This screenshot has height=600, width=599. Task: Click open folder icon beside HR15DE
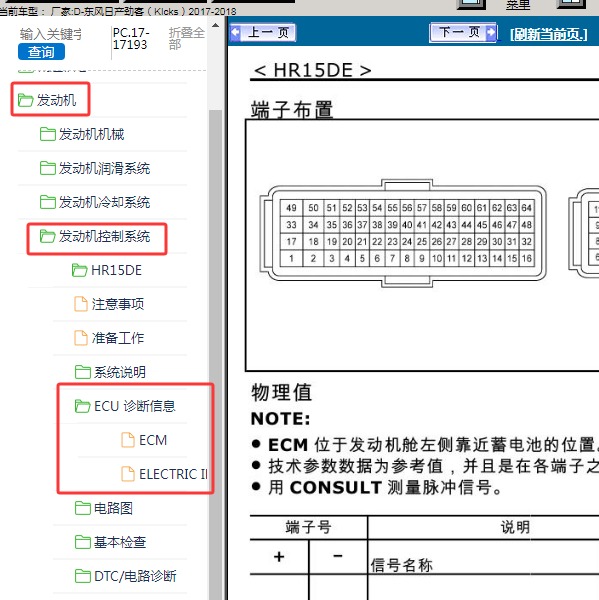[x=80, y=271]
